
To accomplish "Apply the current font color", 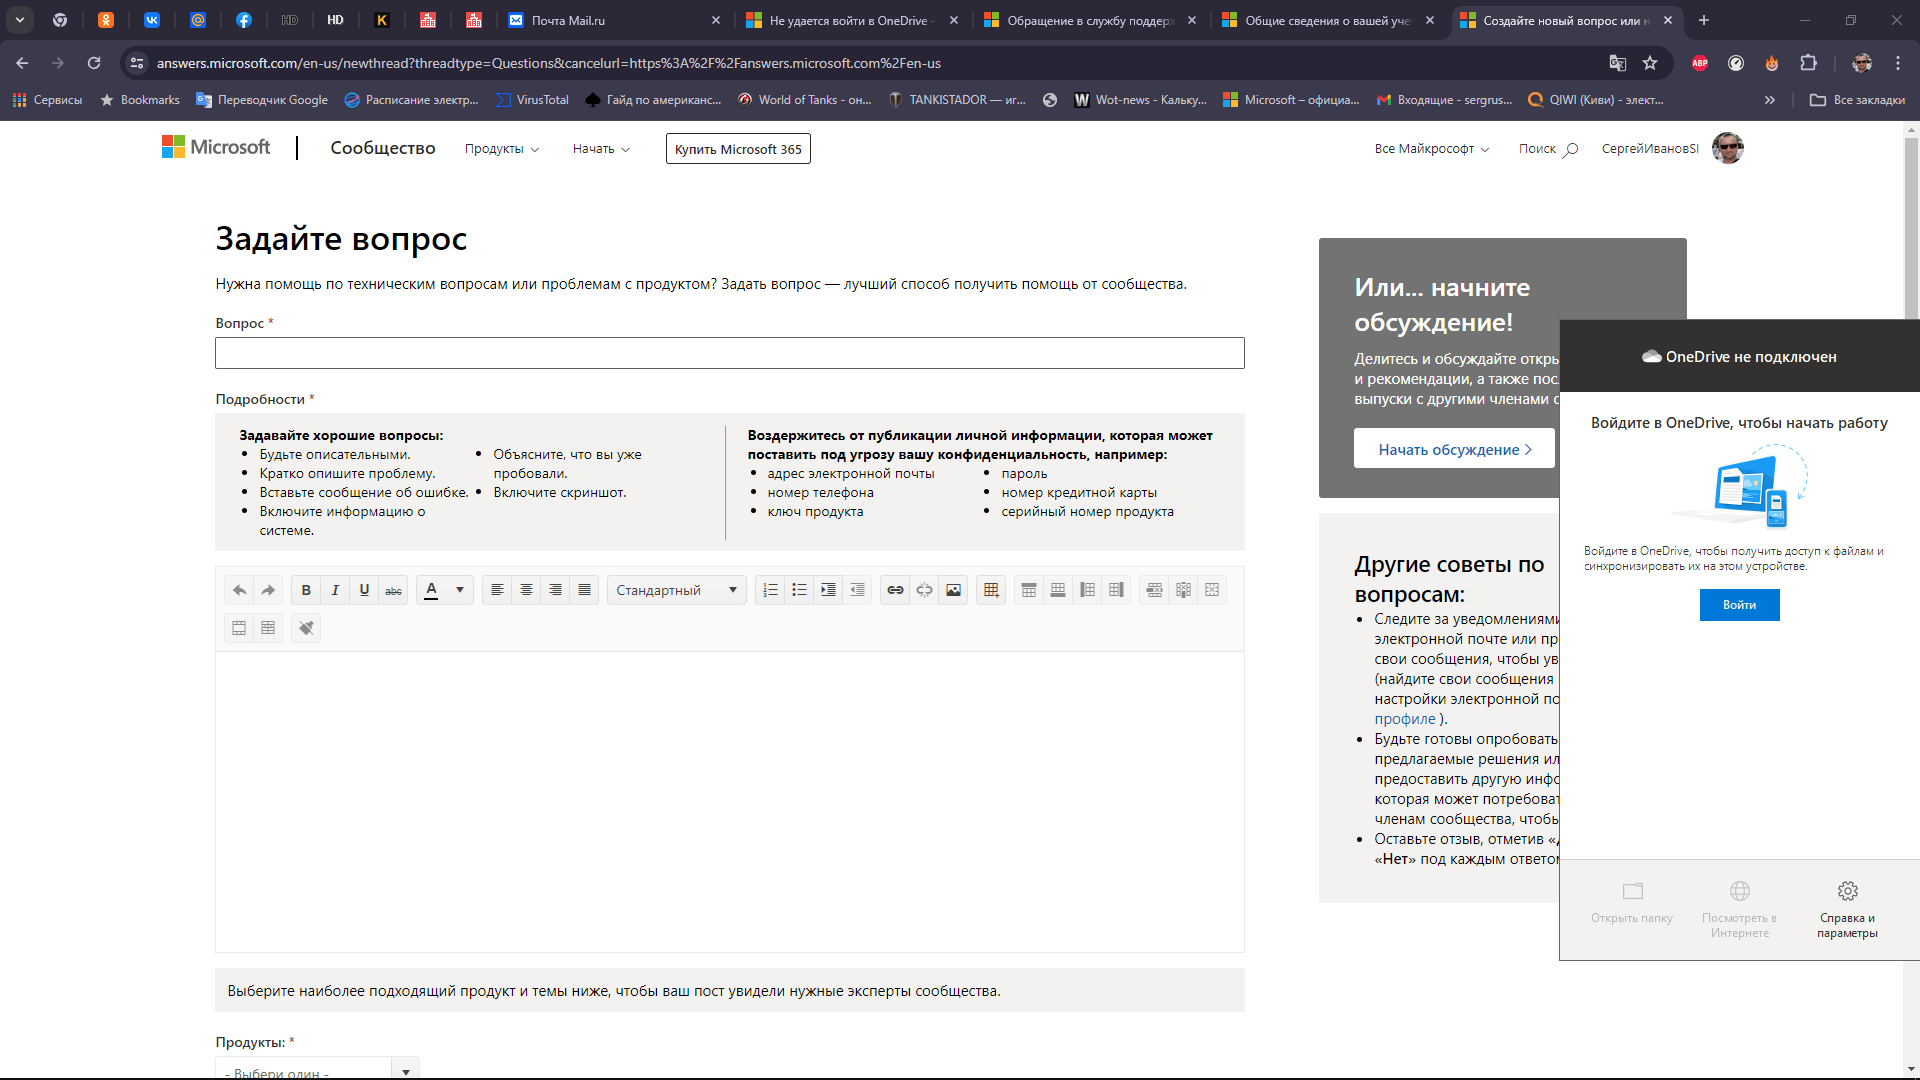I will [x=431, y=590].
